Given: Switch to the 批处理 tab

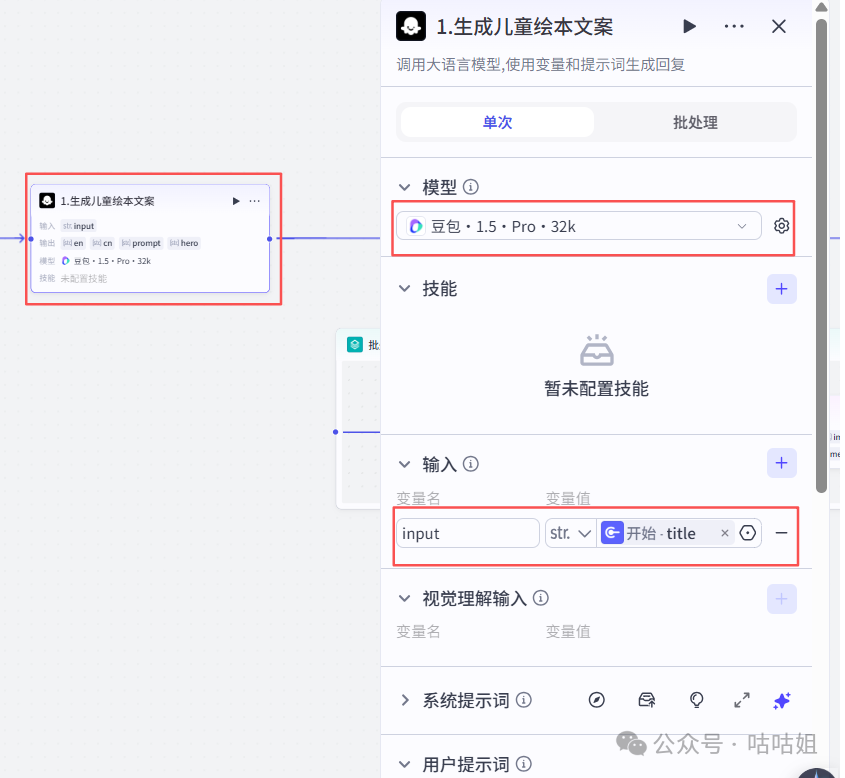Looking at the screenshot, I should pos(696,121).
